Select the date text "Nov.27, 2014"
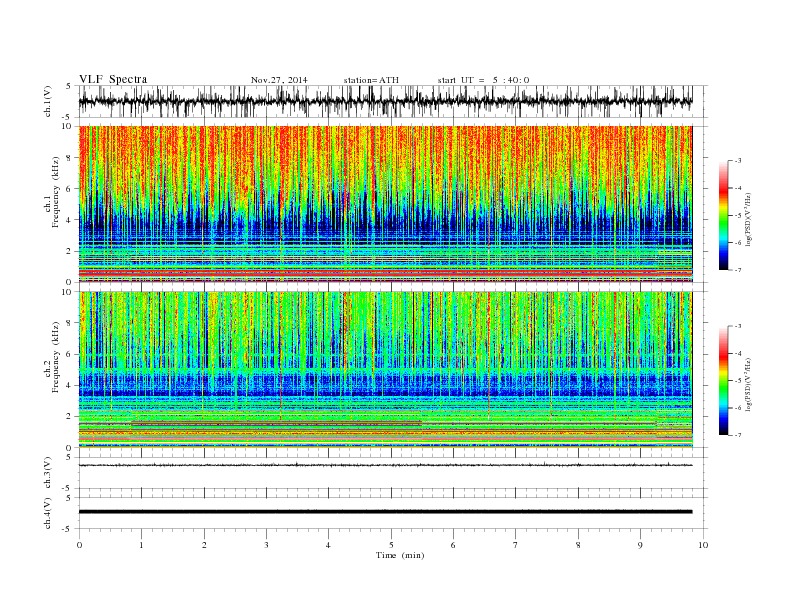The image size is (792, 612). (x=279, y=80)
